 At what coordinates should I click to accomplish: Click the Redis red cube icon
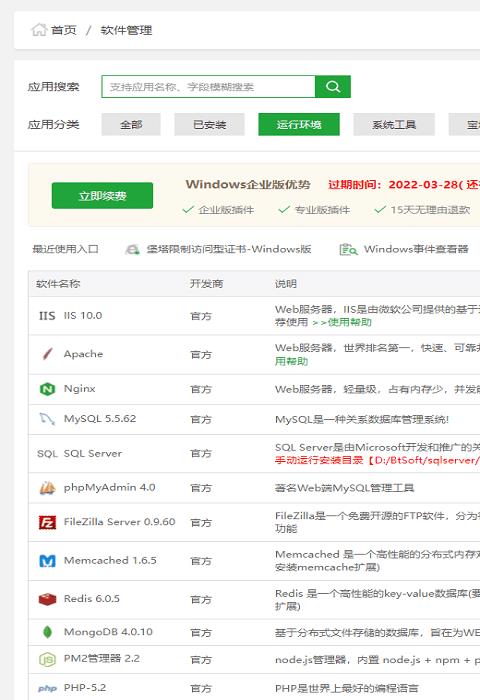coord(47,599)
